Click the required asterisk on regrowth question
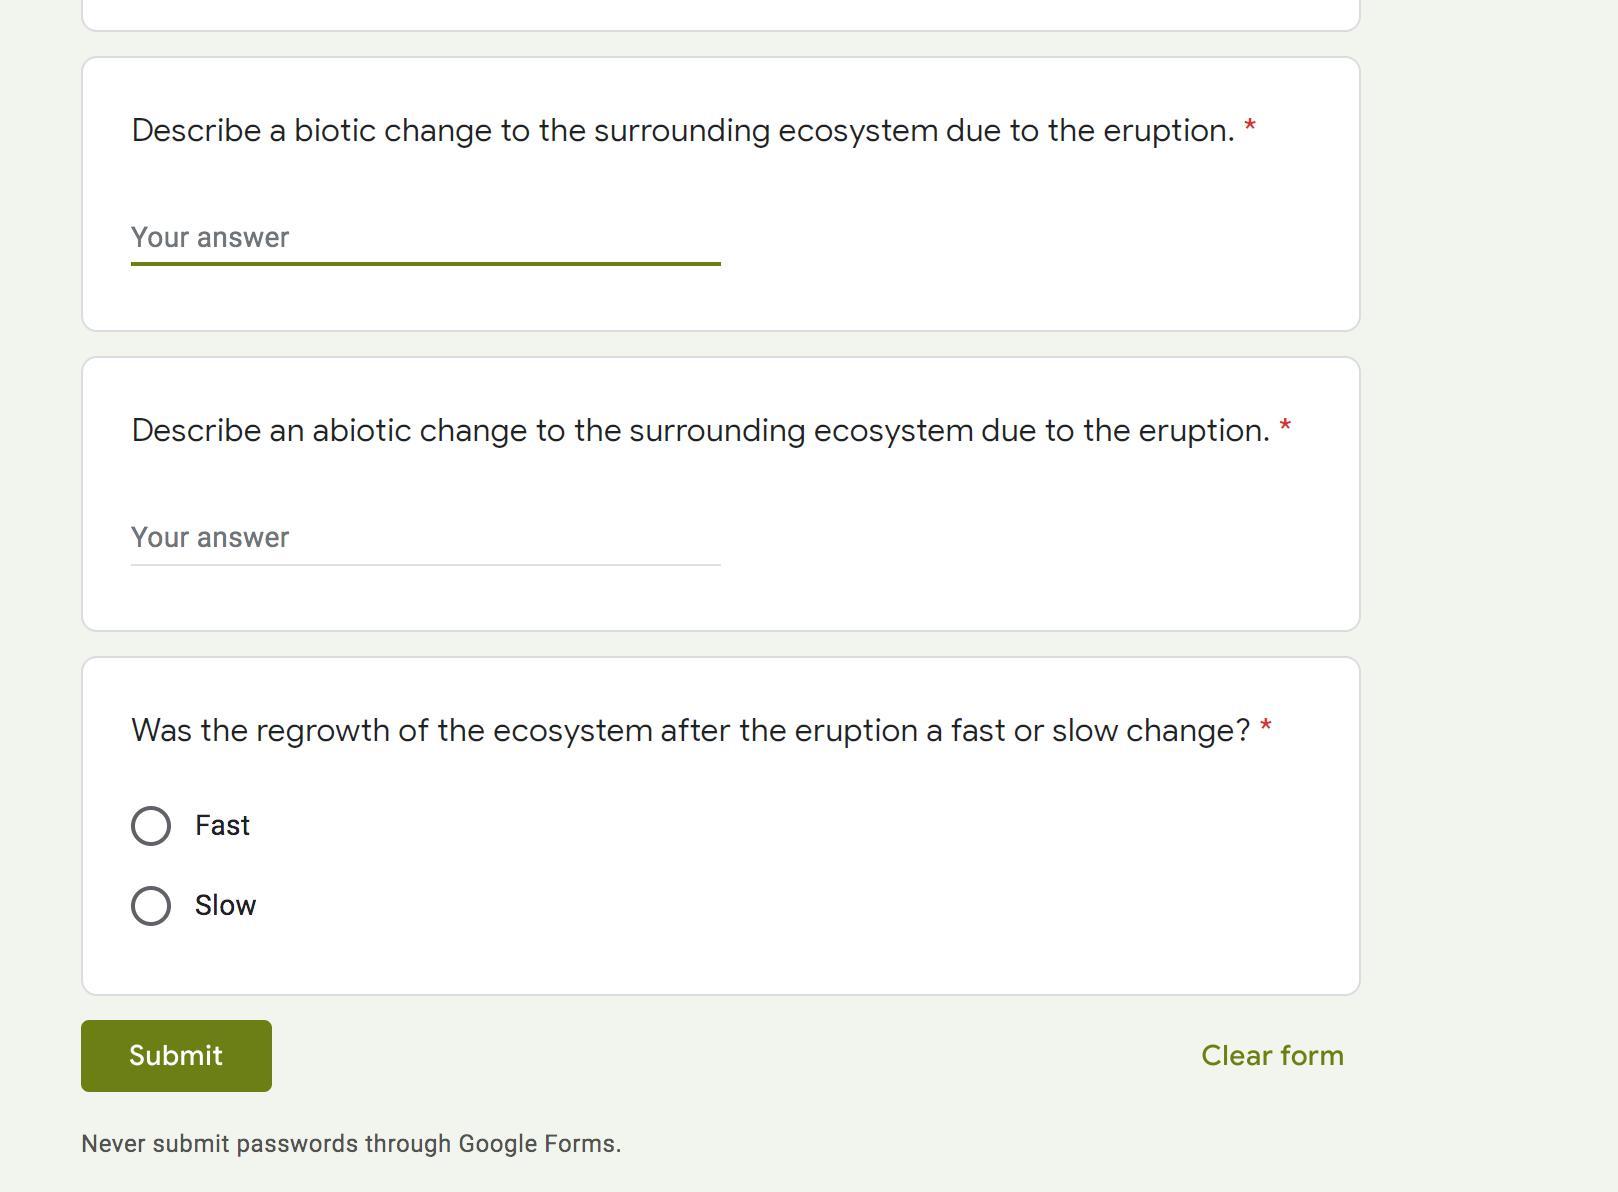The width and height of the screenshot is (1618, 1192). [x=1266, y=728]
